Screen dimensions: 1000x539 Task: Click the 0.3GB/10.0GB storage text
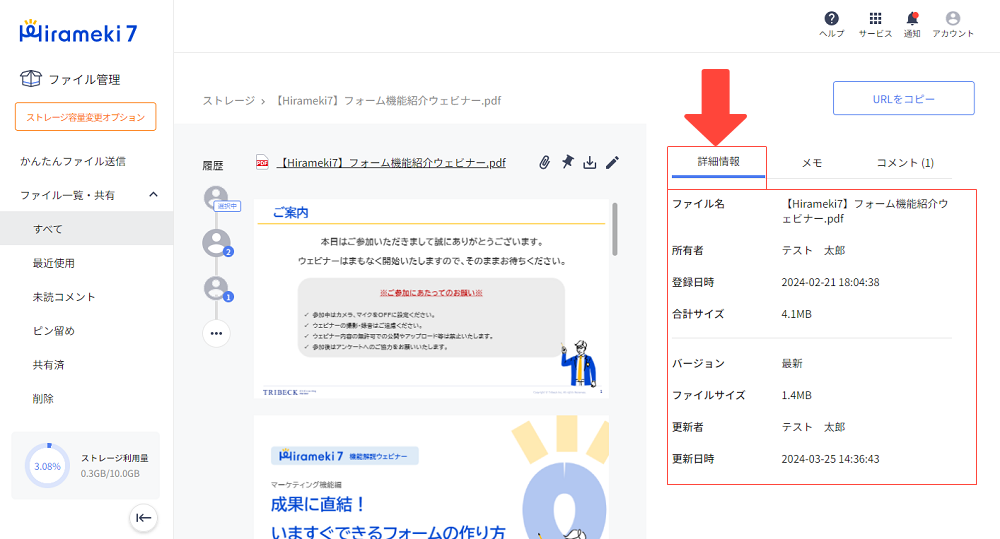click(x=110, y=473)
